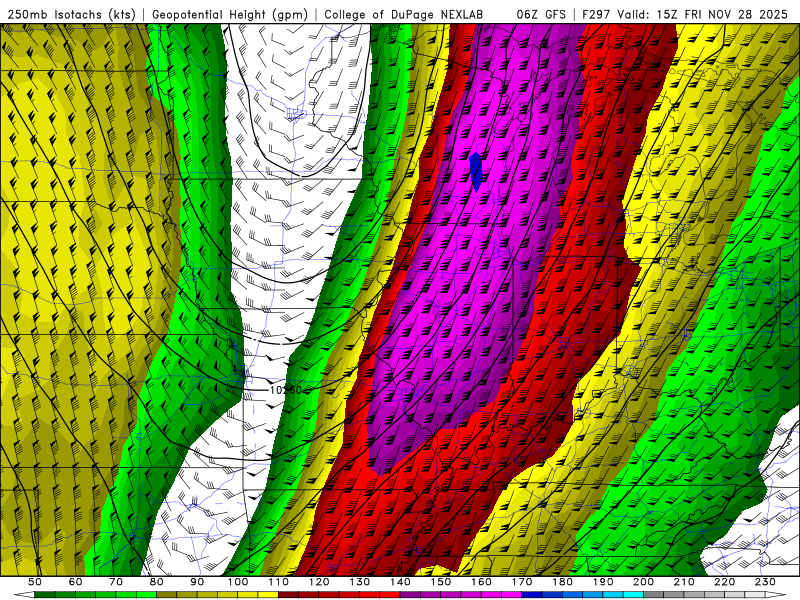Click the 60 value on the color scale

coord(75,582)
